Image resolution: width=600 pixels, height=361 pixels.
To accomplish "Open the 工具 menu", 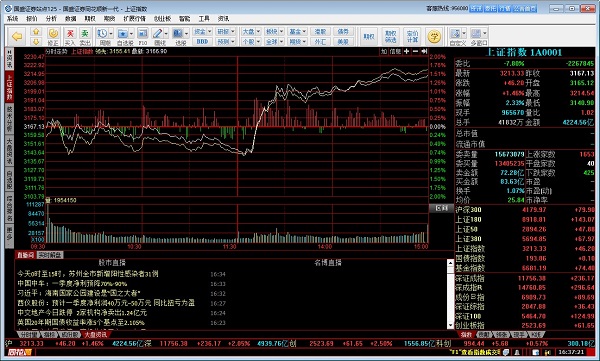I will [x=204, y=18].
